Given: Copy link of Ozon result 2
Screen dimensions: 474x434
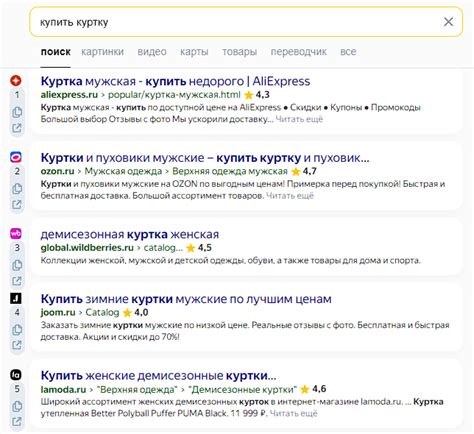Looking at the screenshot, I should (x=17, y=189).
